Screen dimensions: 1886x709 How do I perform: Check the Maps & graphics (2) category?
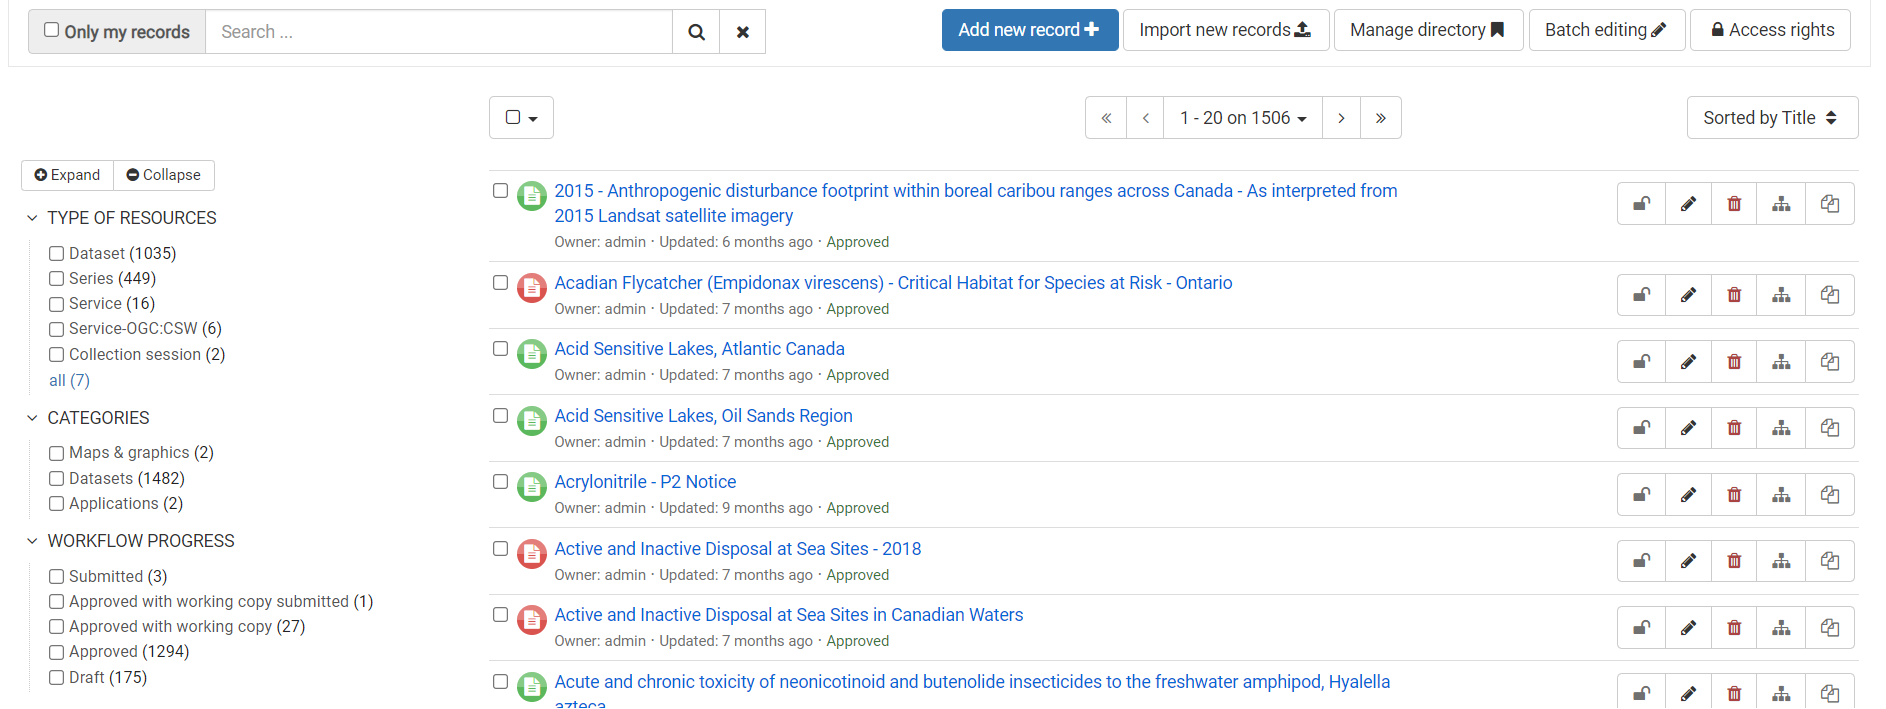[x=57, y=454]
